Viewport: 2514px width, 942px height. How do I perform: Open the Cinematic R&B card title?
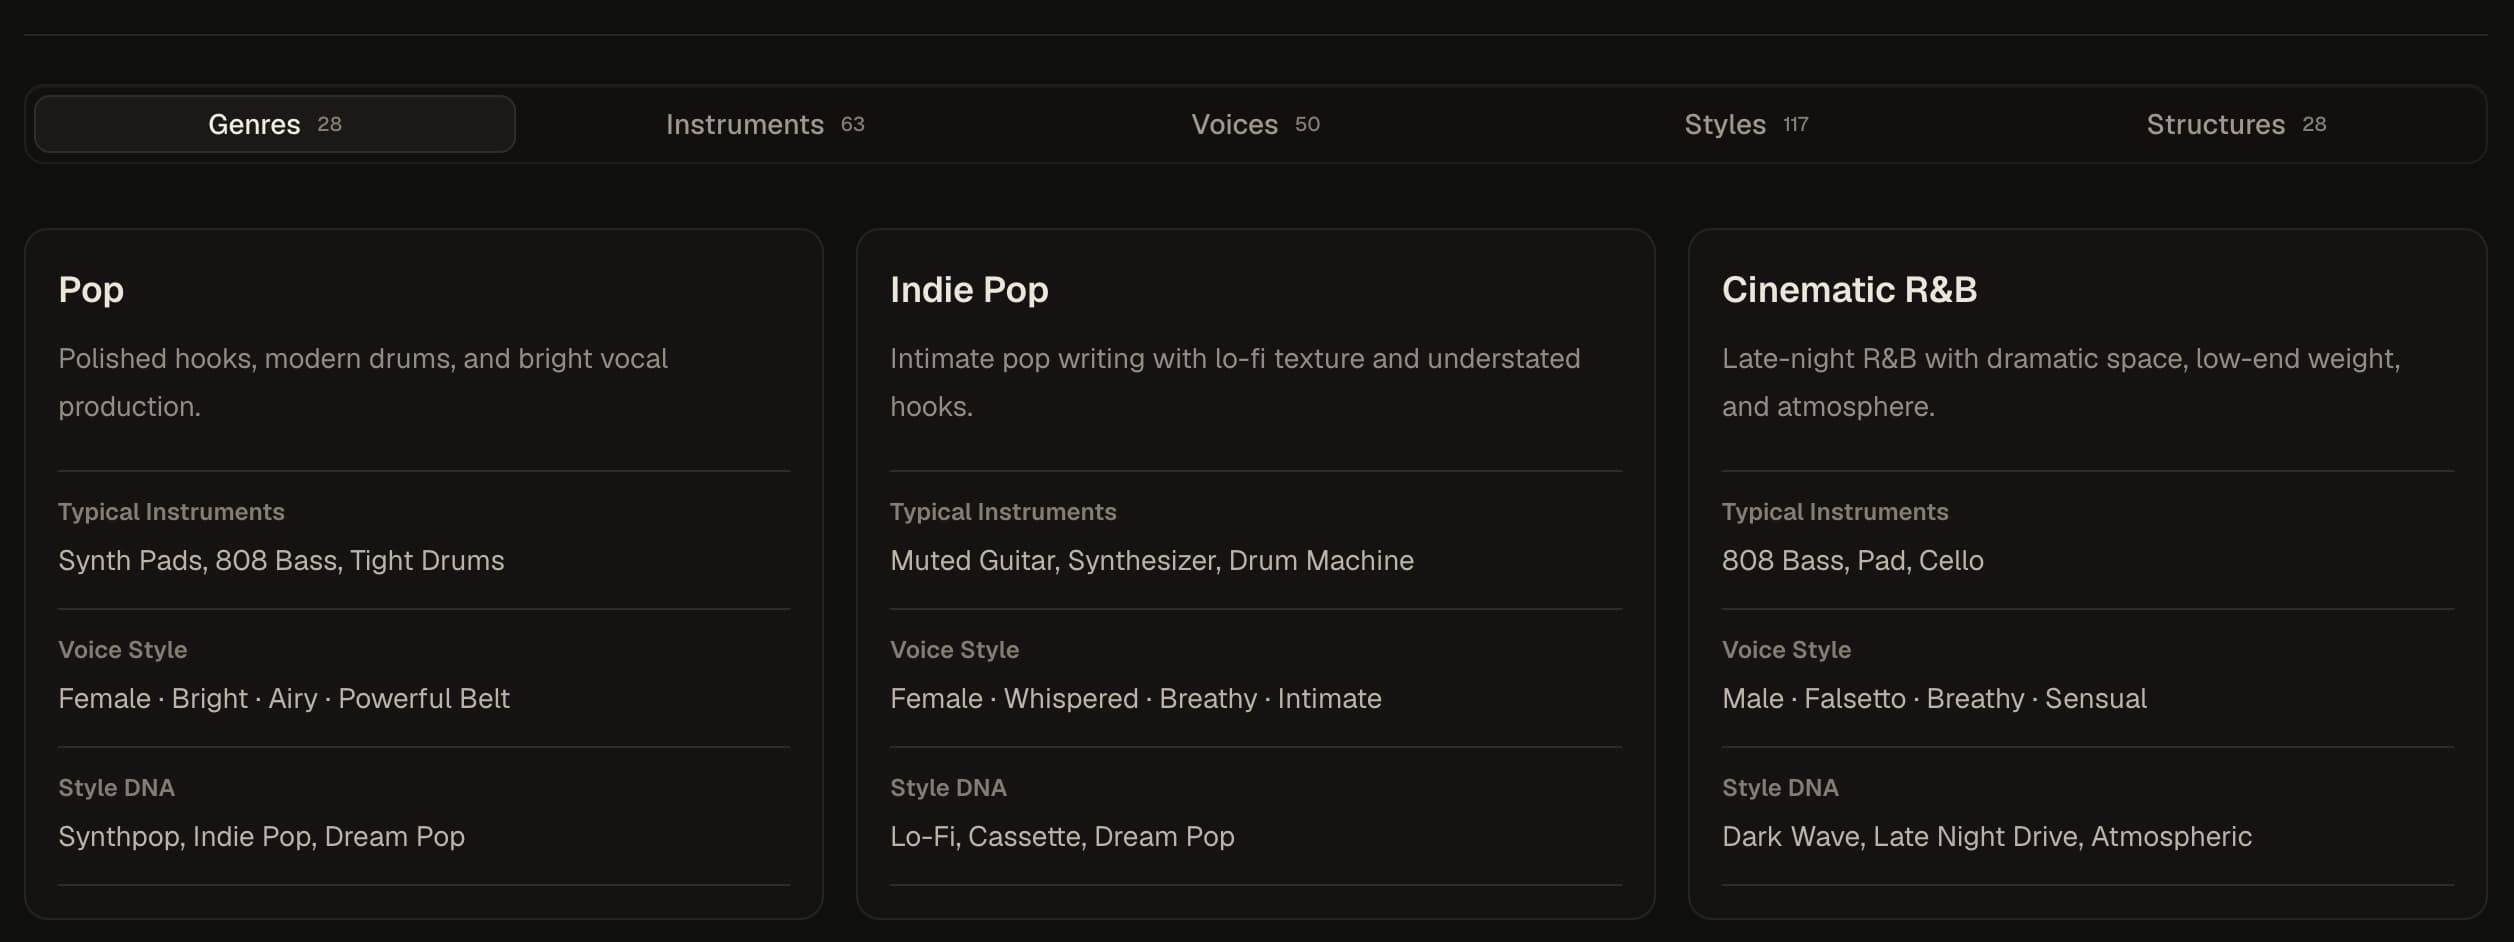coord(1849,290)
